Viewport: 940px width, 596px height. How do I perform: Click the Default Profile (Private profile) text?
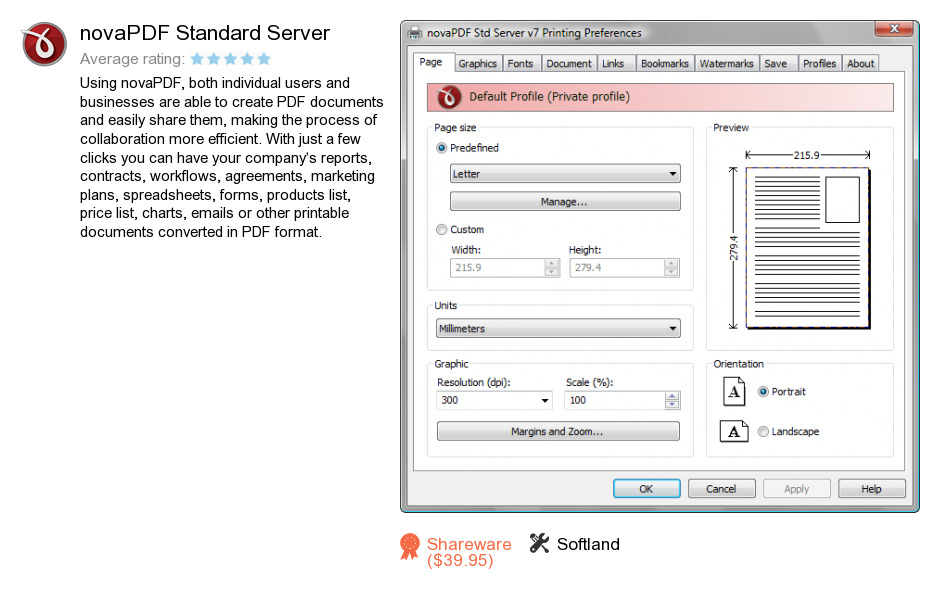tap(549, 97)
